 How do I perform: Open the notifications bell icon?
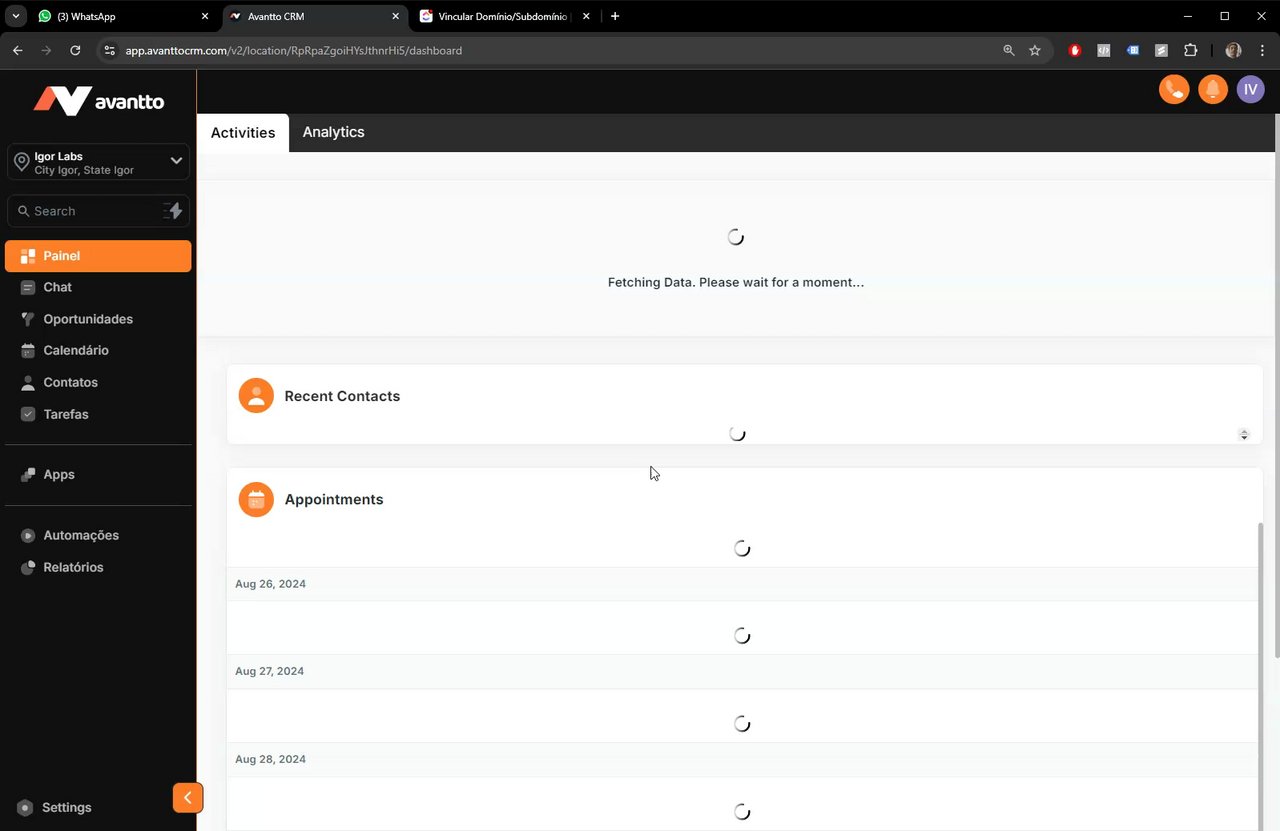pos(1212,89)
